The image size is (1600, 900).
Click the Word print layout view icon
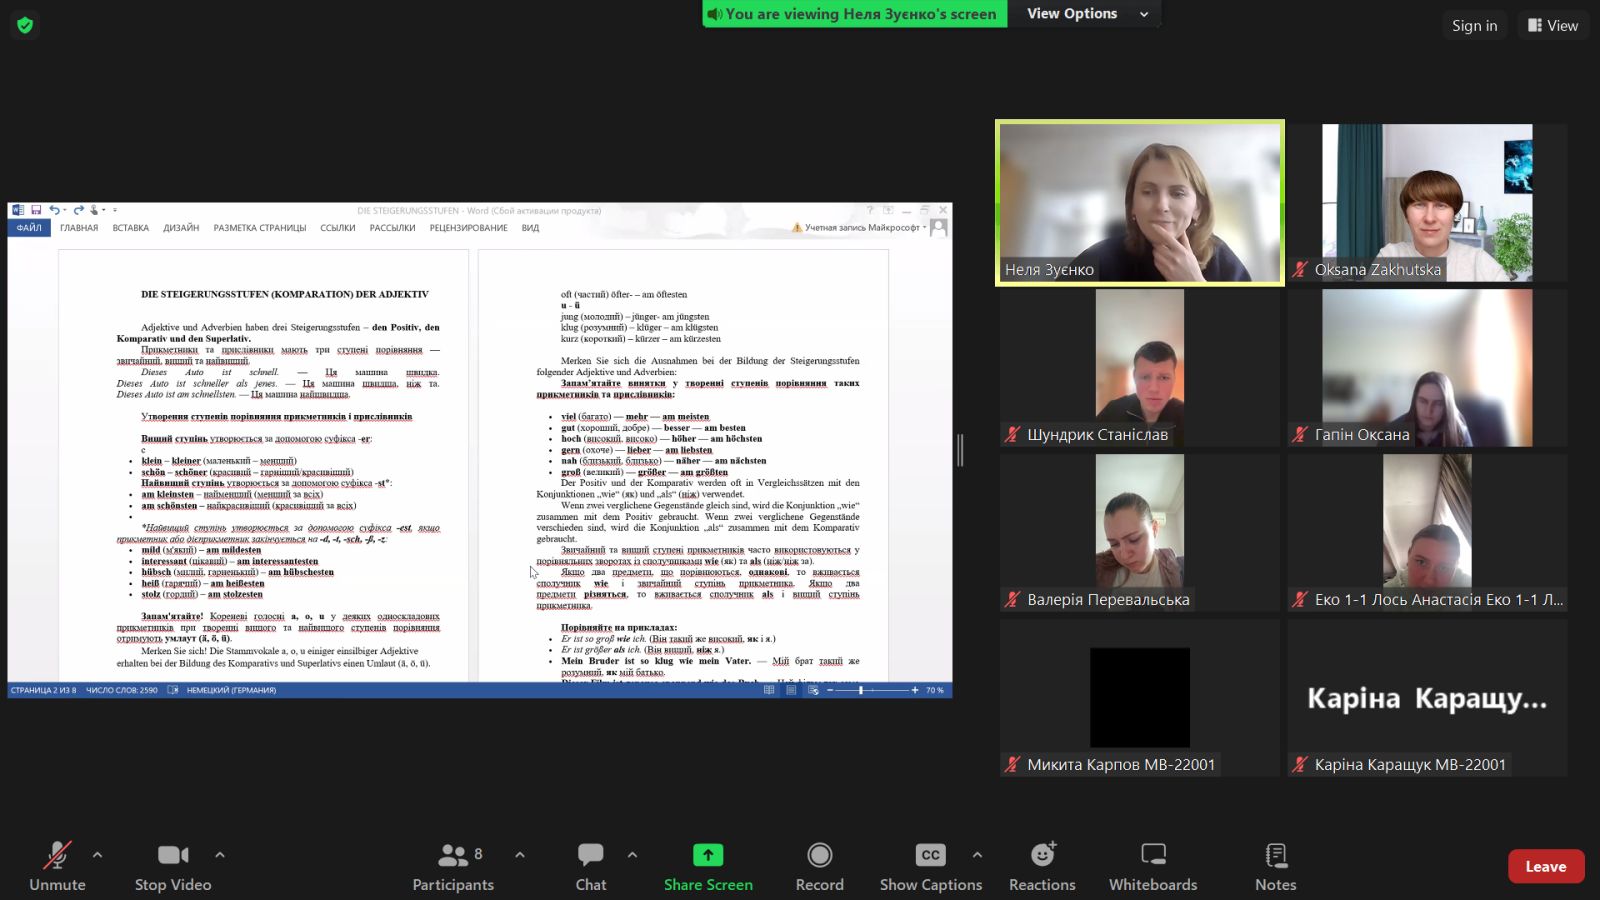coord(791,690)
